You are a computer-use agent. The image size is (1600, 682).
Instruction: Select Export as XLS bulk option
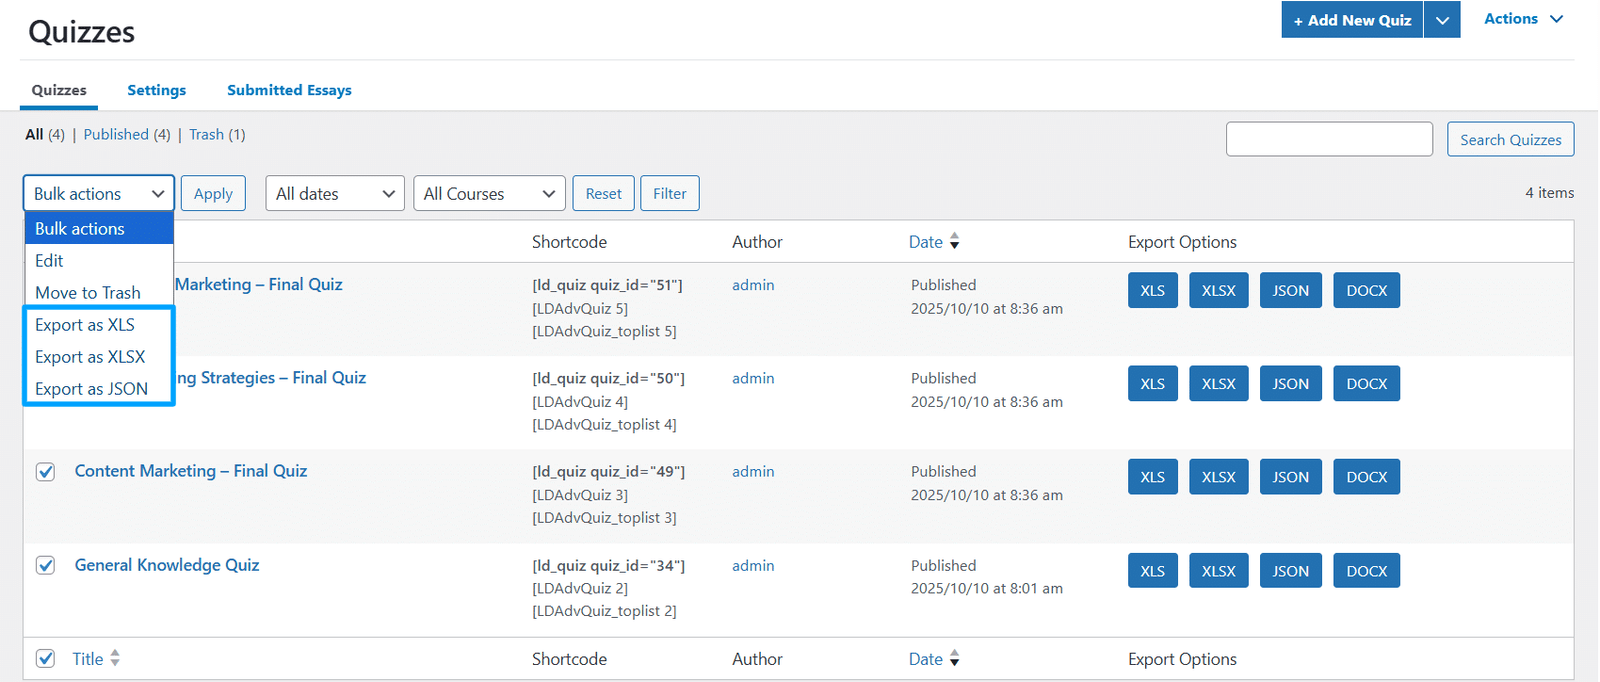click(99, 324)
